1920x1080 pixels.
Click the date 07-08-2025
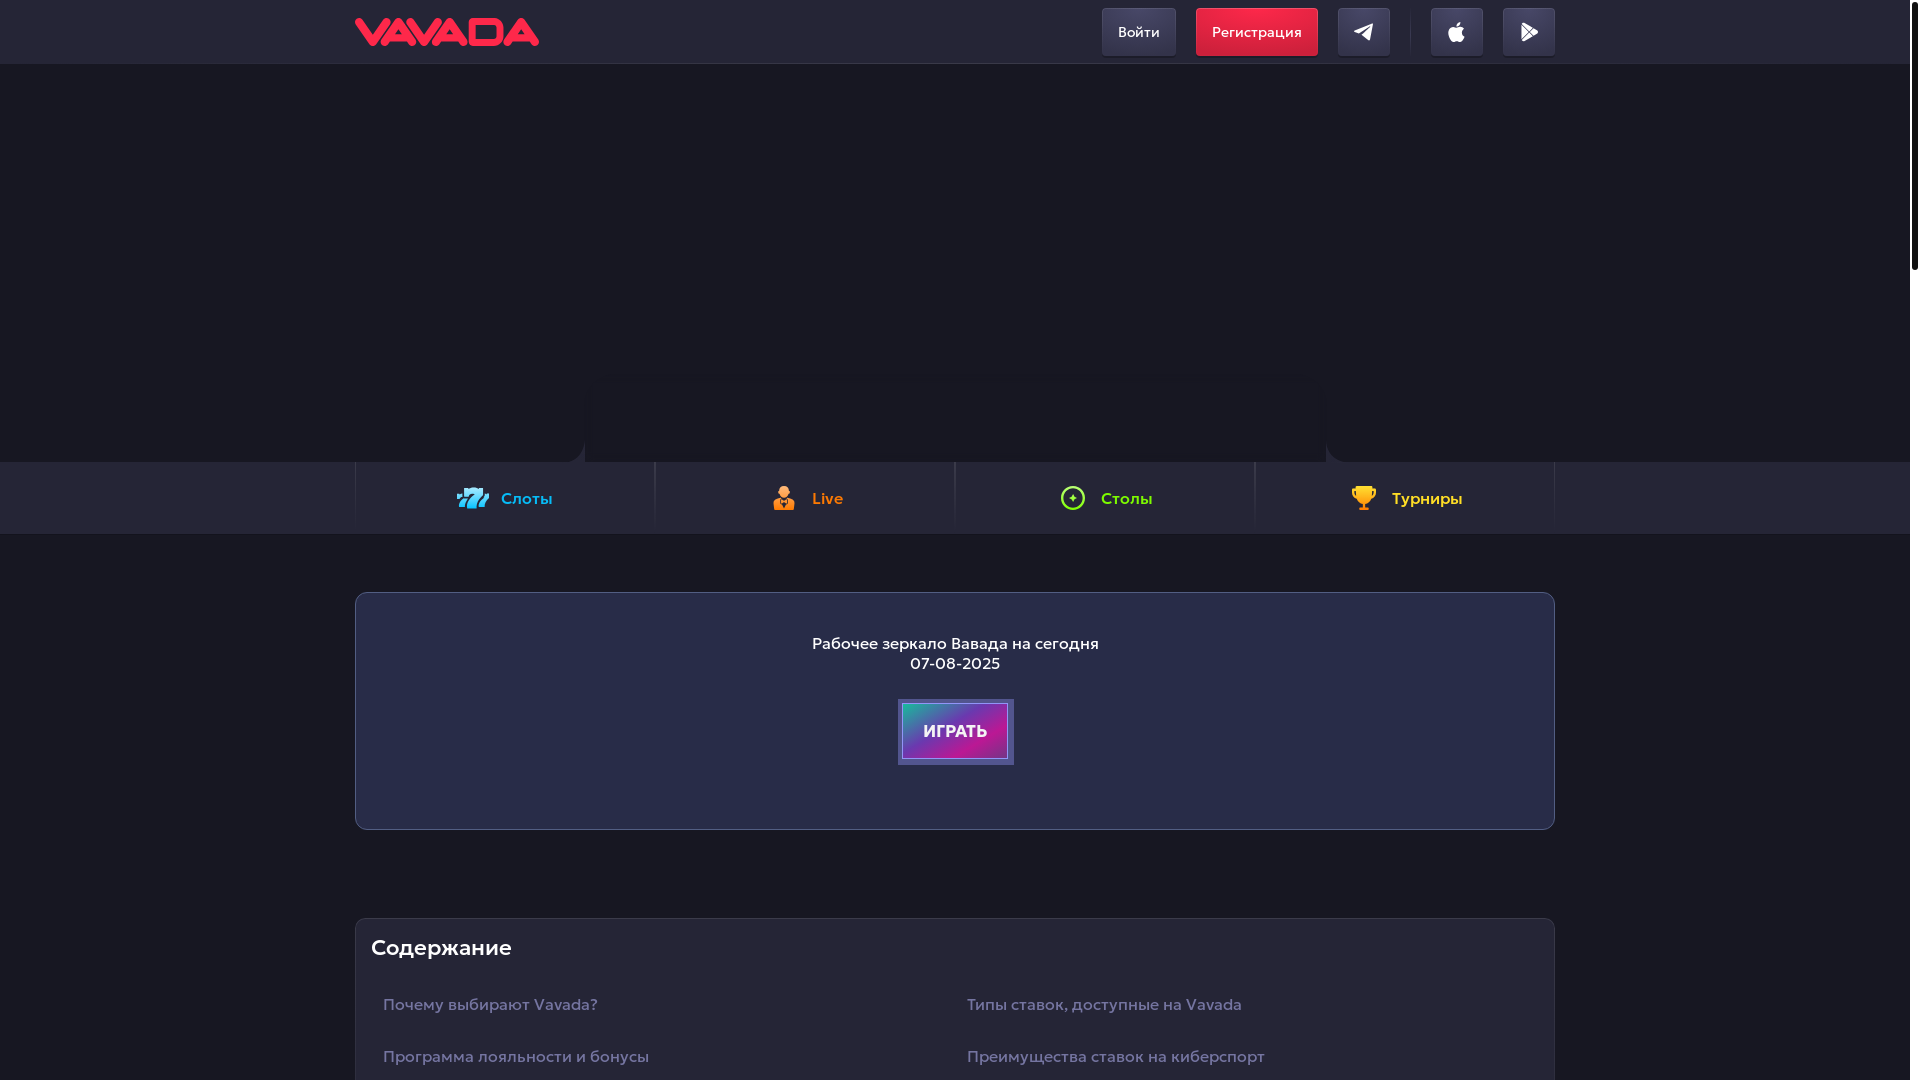pos(955,664)
